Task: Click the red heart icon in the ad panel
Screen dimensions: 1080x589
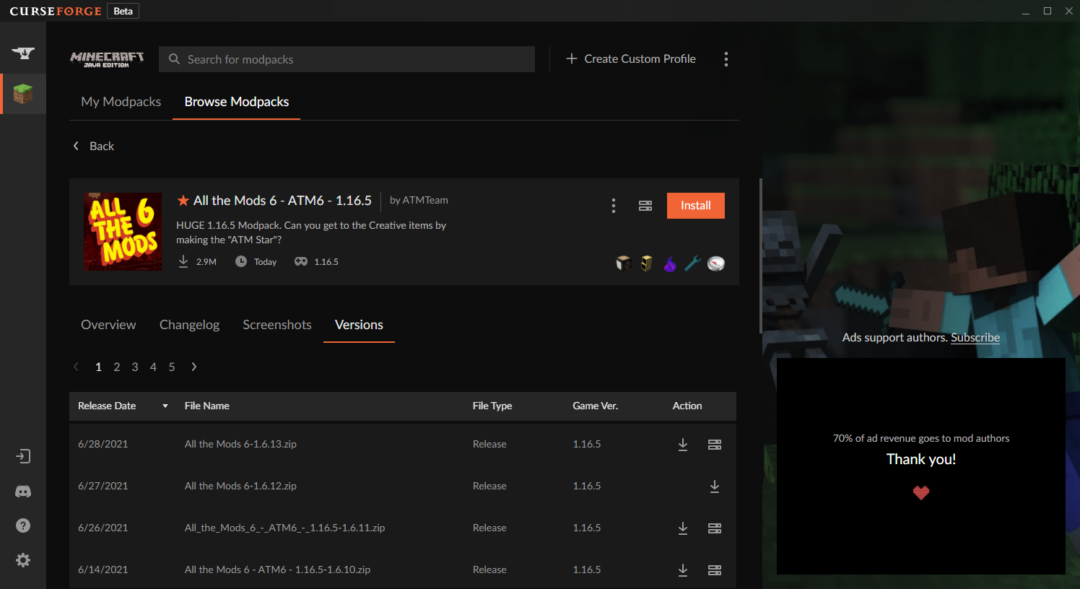Action: point(921,492)
